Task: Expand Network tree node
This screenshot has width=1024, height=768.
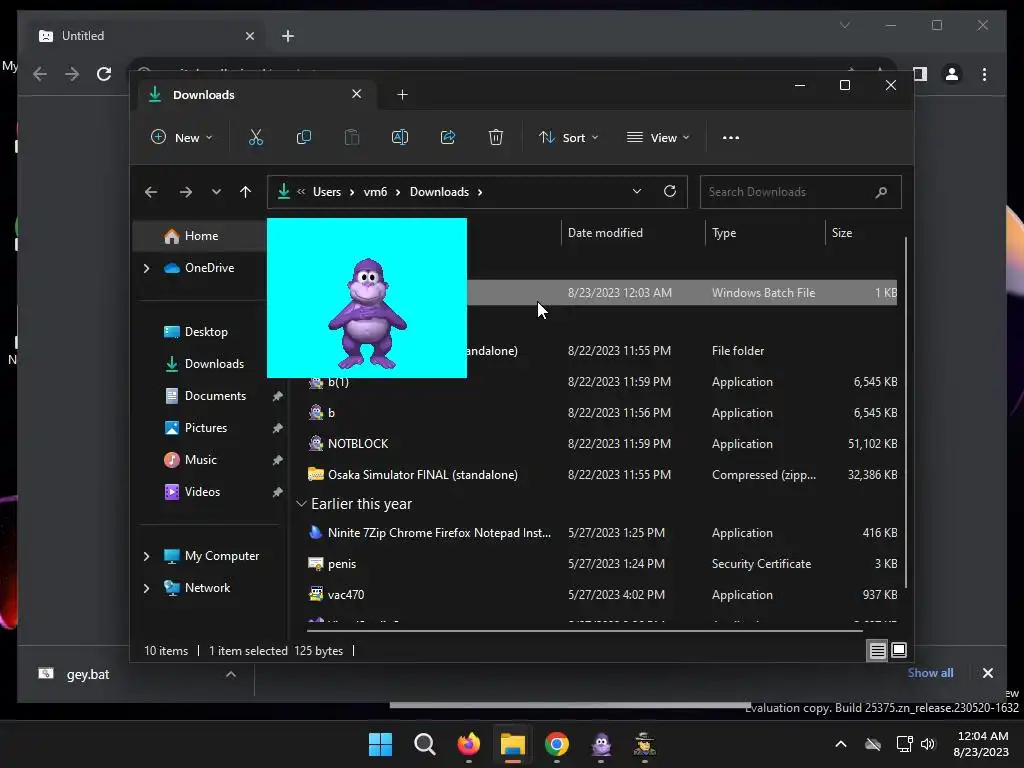Action: click(146, 588)
